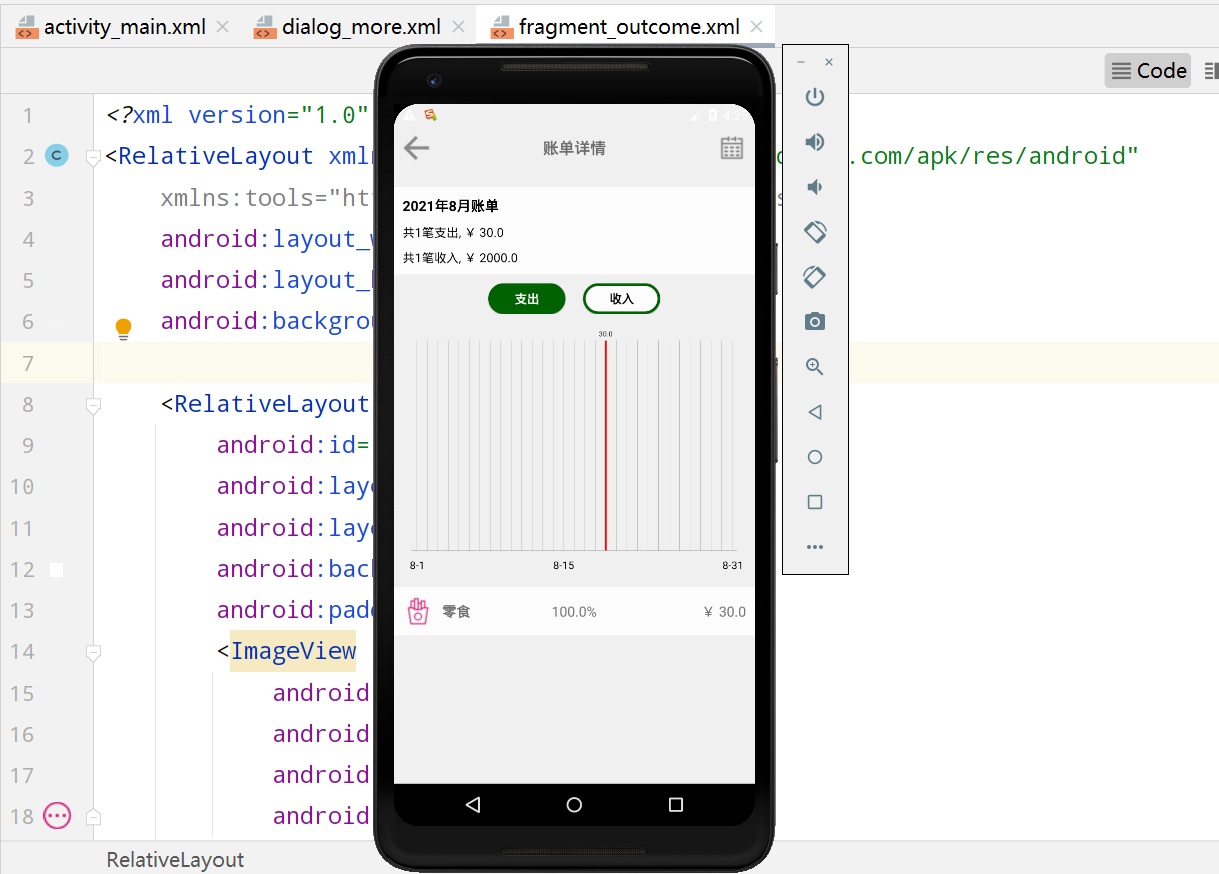The image size is (1219, 874).
Task: Select the 支出 expense button
Action: point(527,299)
